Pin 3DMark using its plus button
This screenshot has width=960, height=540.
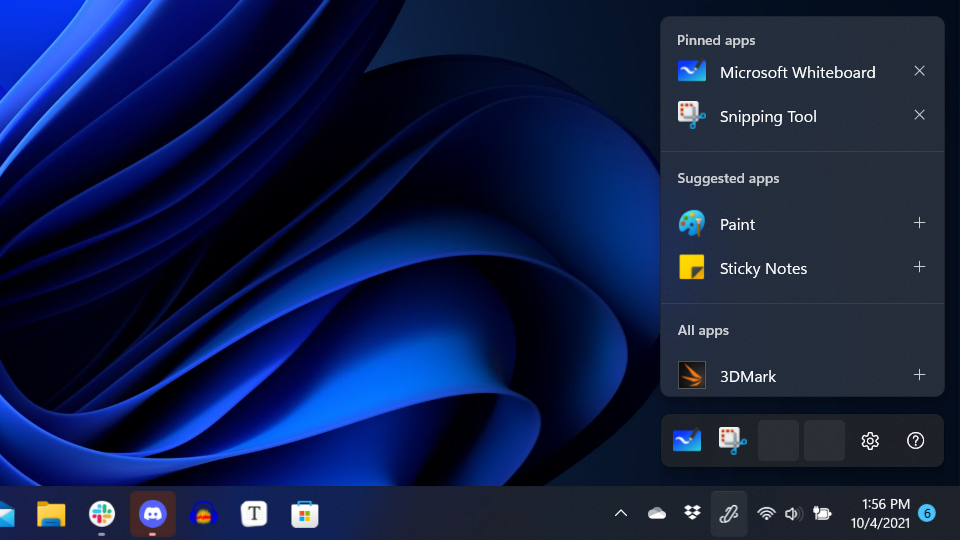tap(919, 375)
